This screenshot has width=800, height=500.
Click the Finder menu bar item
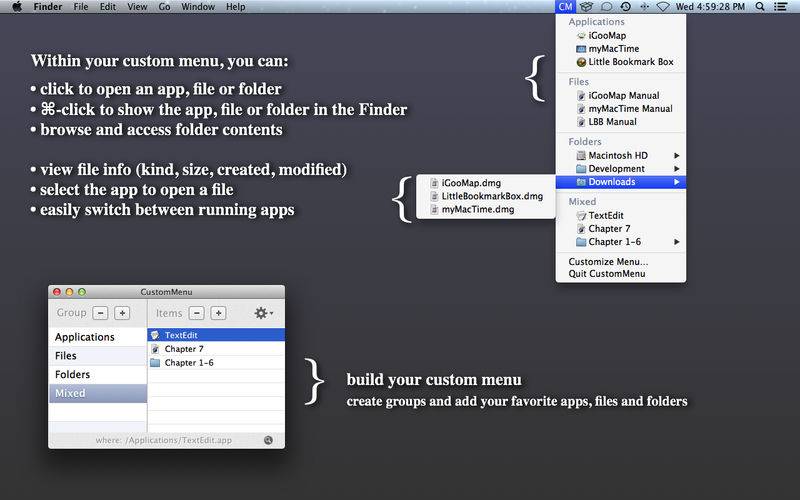click(47, 7)
